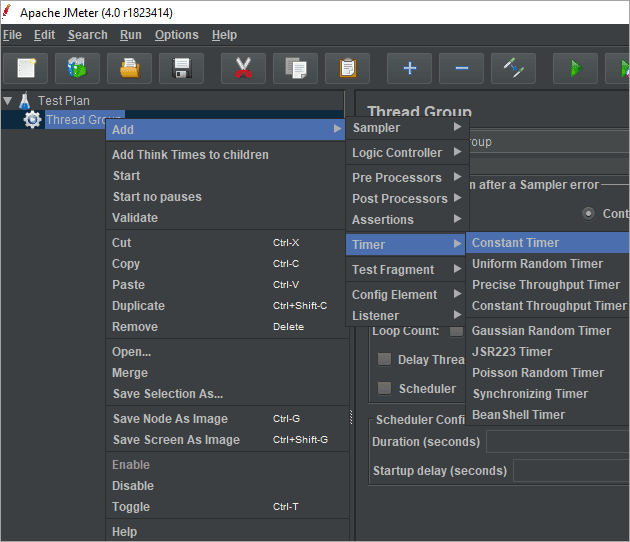Choose Disable in the context menu
Viewport: 630px width, 542px height.
227,485
